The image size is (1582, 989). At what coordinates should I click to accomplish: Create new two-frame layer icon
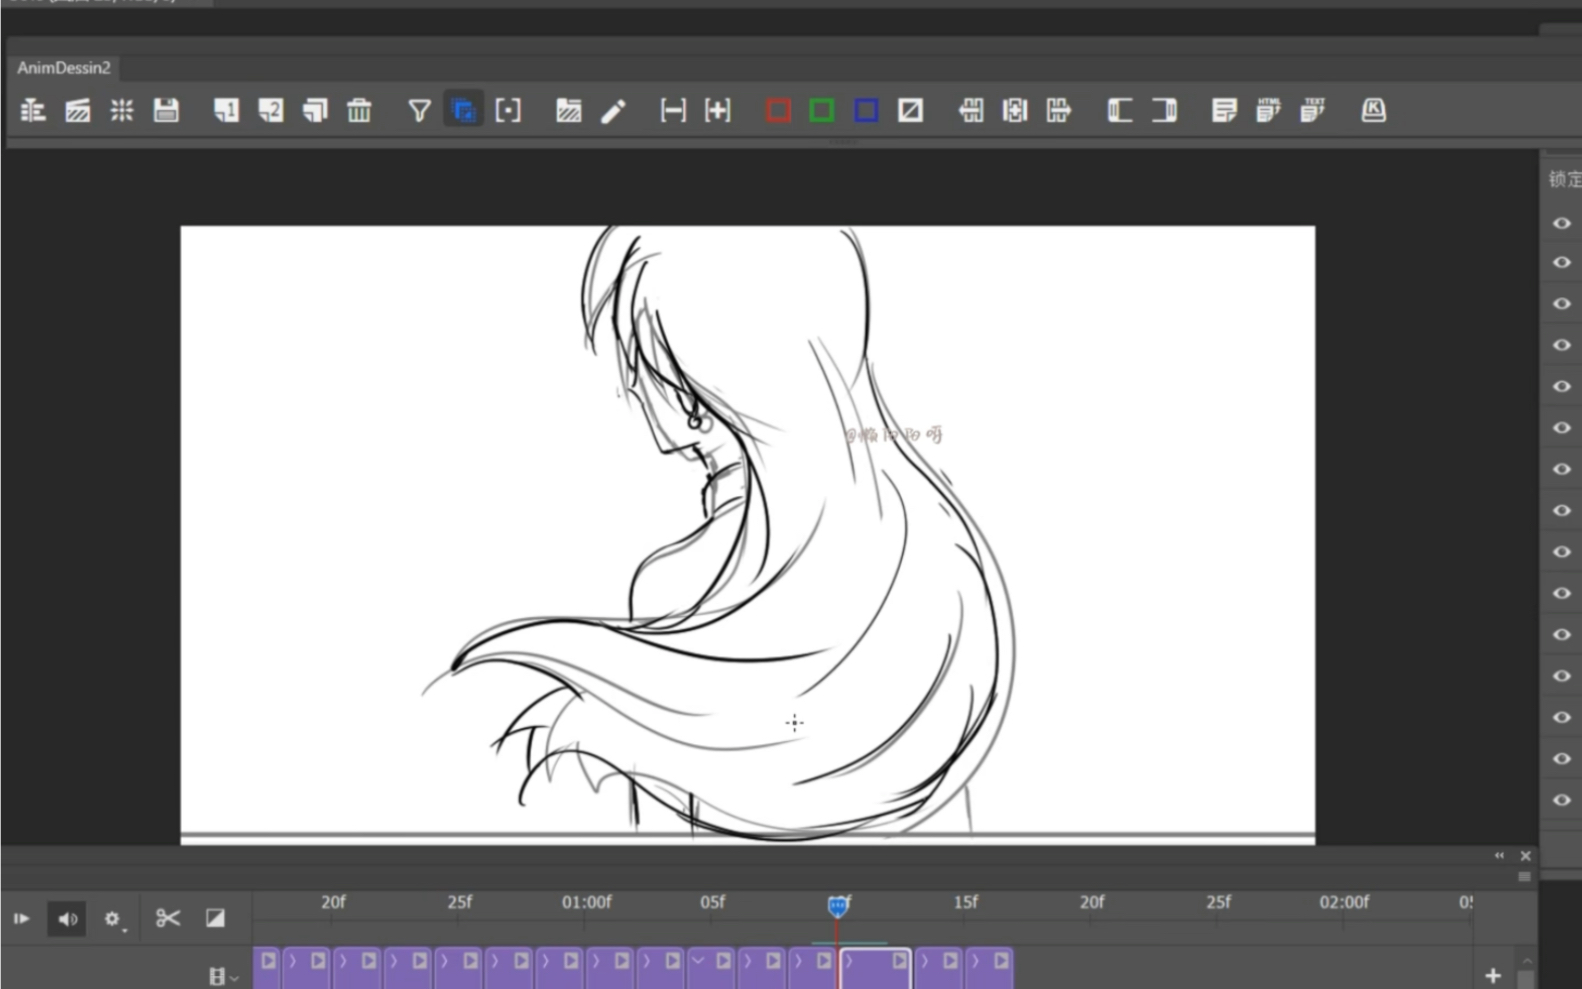point(270,110)
